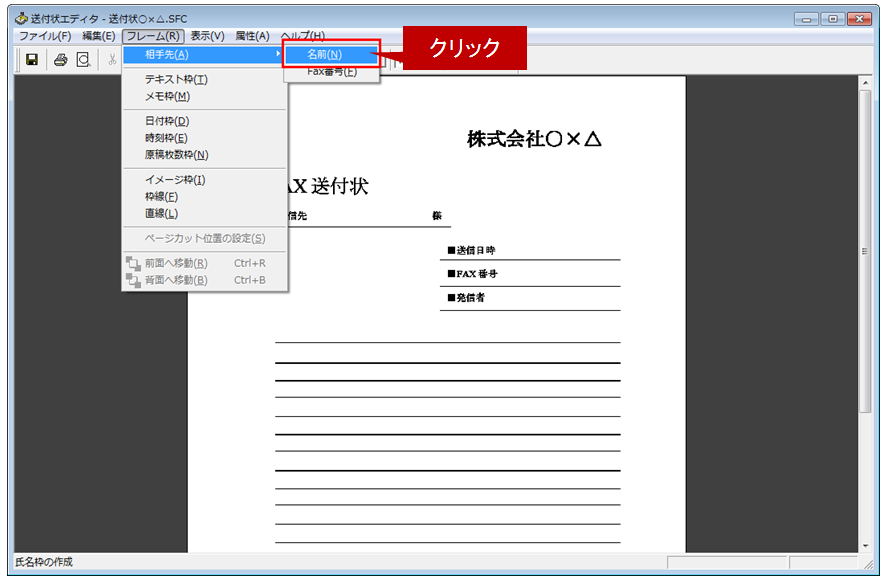Viewport: 889px width, 584px height.
Task: Click the window resize grip in the status bar
Action: pos(868,564)
